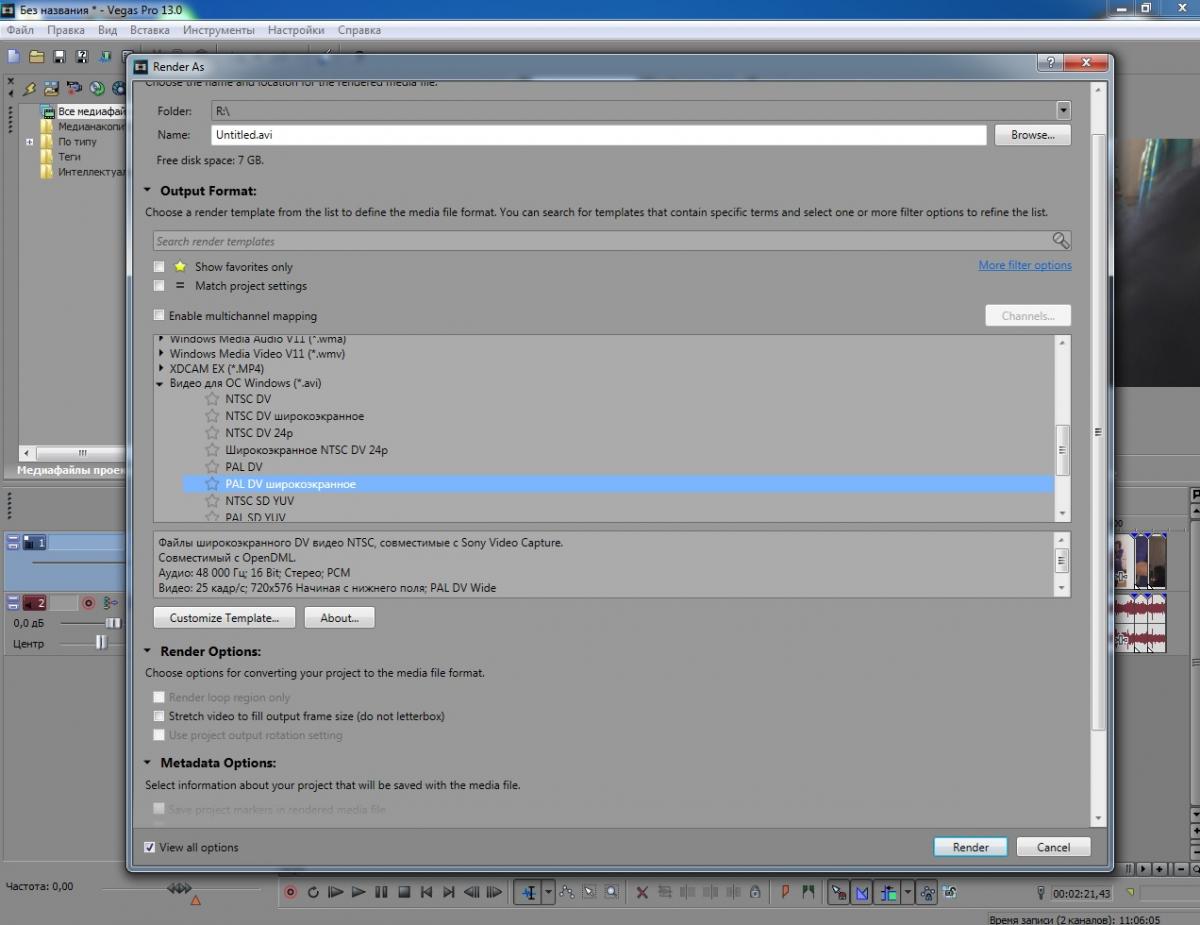The width and height of the screenshot is (1200, 925).
Task: Click the Delete X icon in edit toolbar
Action: point(642,892)
